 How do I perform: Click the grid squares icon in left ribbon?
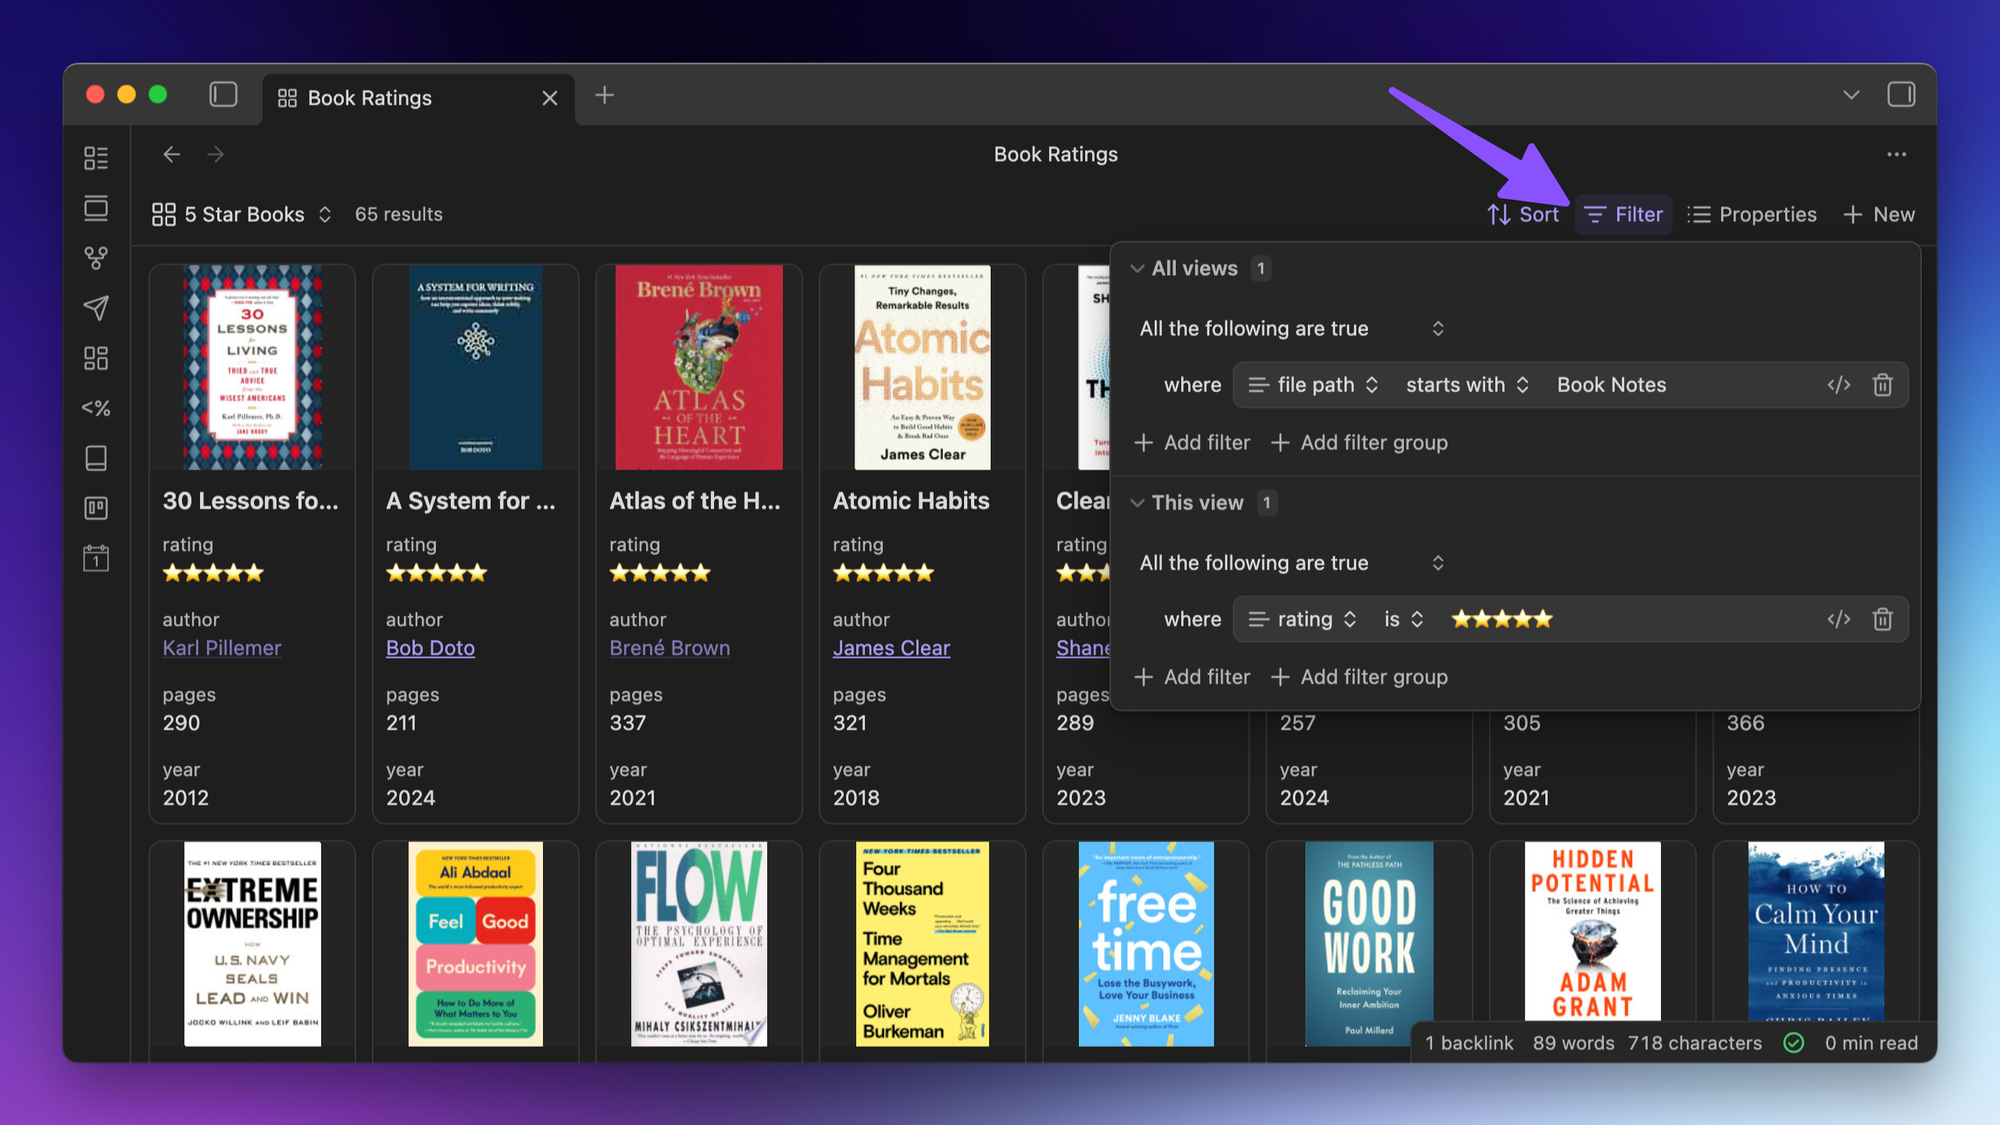click(x=96, y=358)
